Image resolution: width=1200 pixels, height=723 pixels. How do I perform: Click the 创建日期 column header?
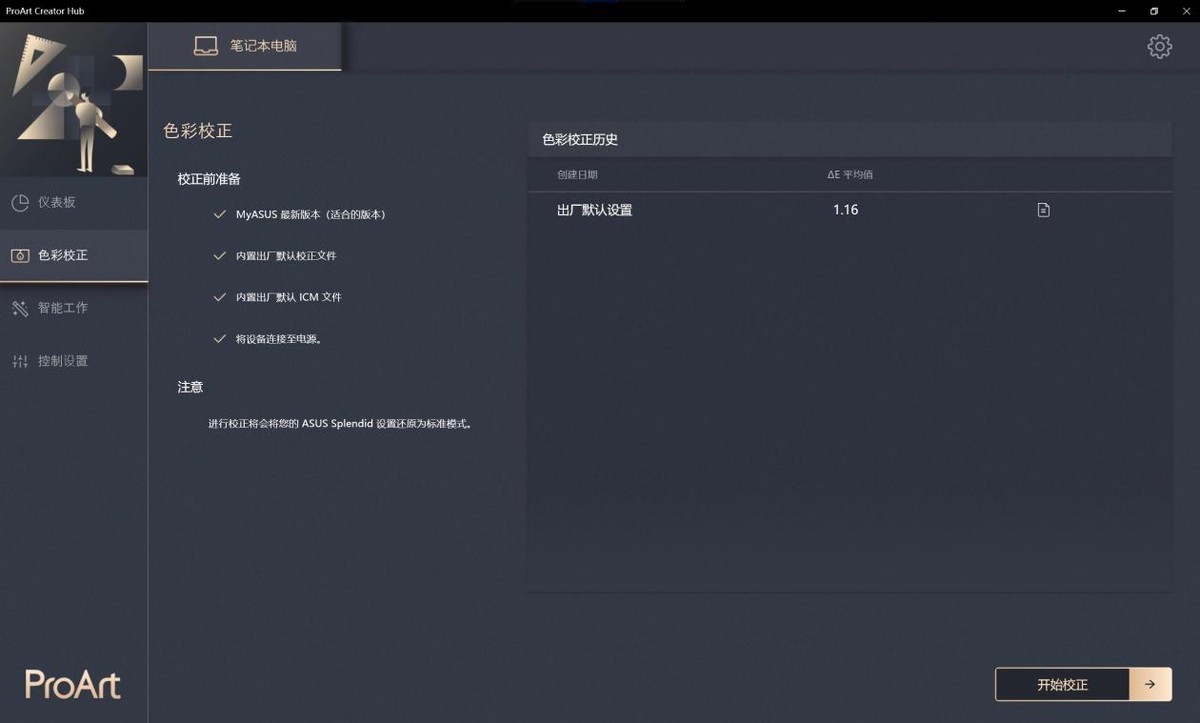click(577, 175)
